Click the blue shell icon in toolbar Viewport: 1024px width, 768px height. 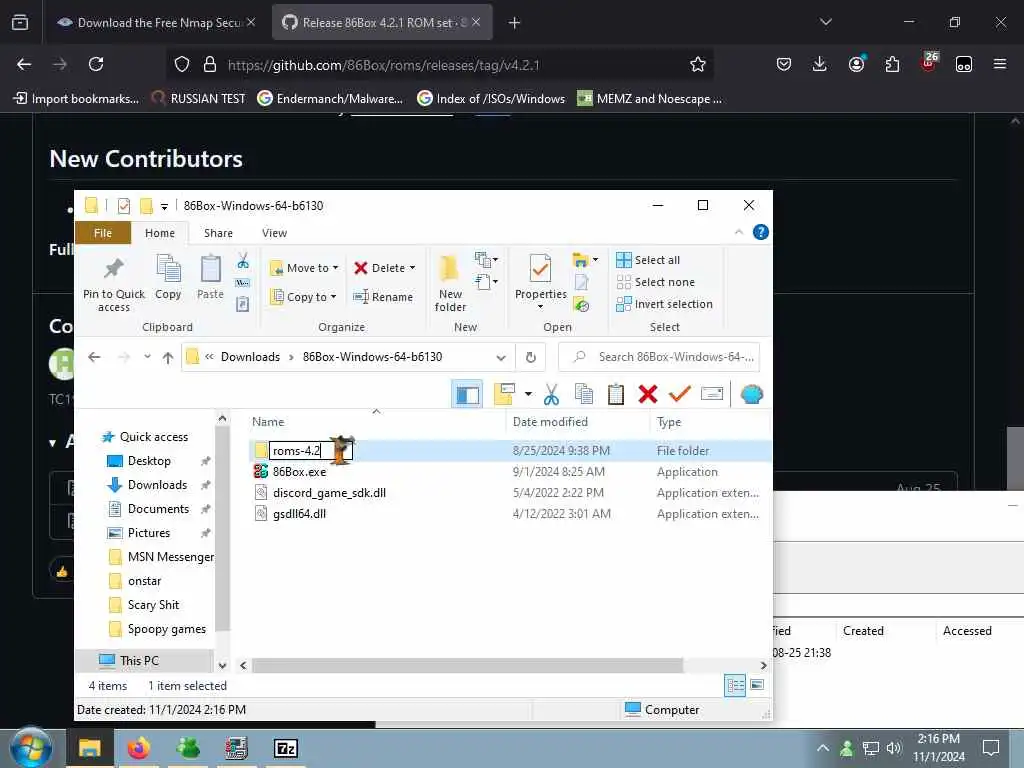click(752, 394)
